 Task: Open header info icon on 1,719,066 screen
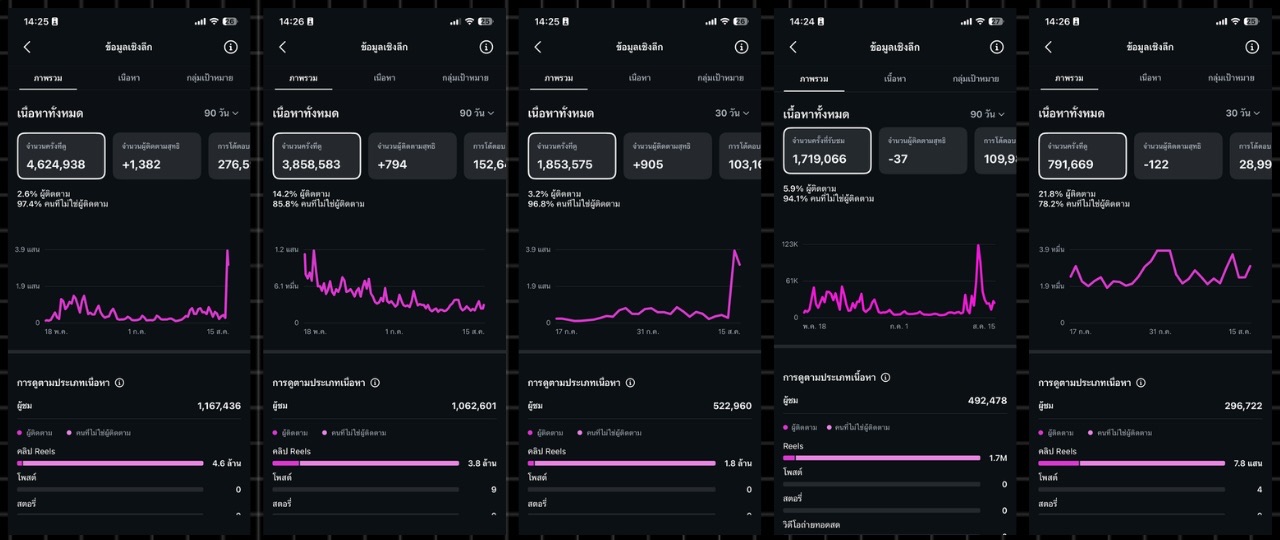point(997,47)
